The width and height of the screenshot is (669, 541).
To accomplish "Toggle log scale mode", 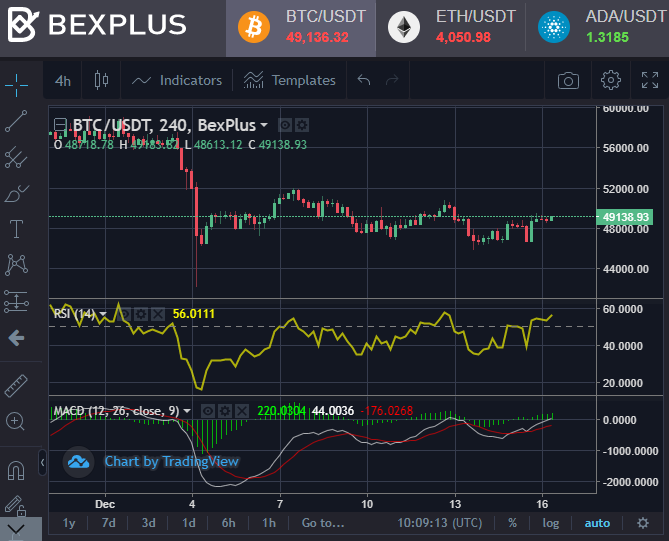I will pyautogui.click(x=551, y=523).
